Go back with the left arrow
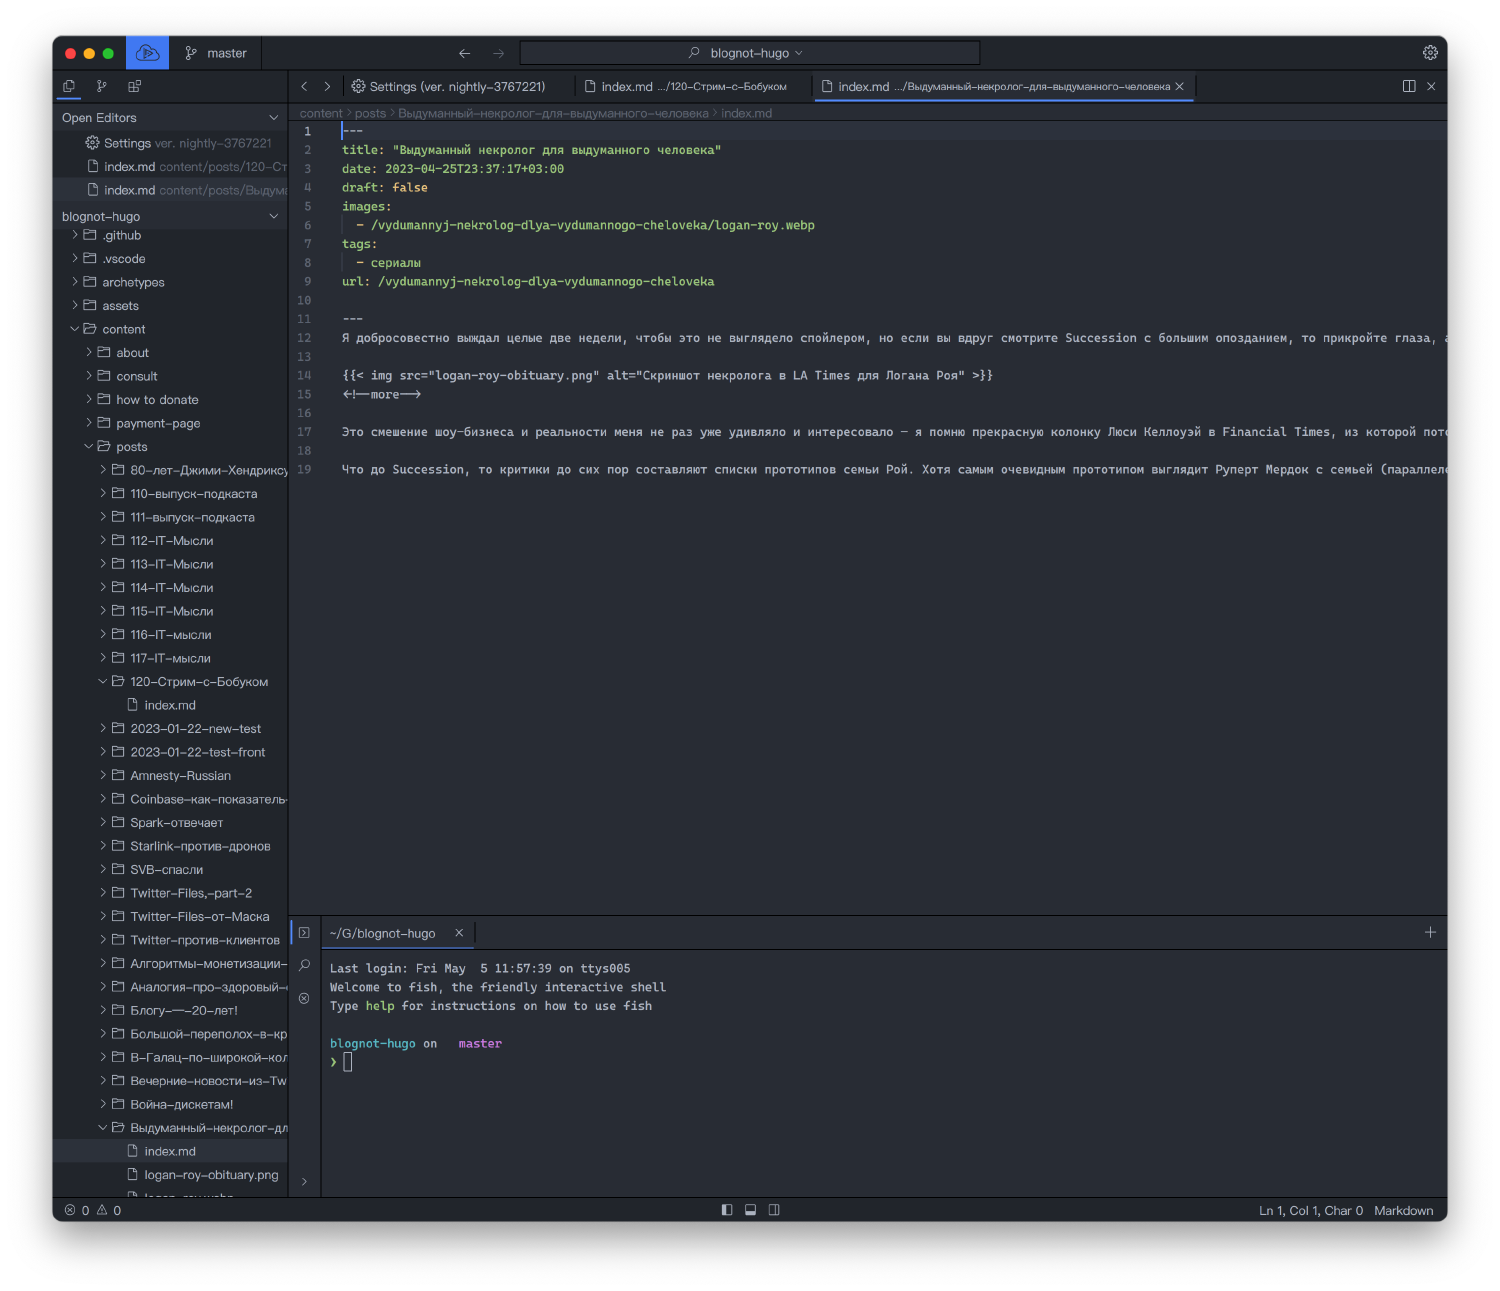1500x1291 pixels. click(464, 53)
